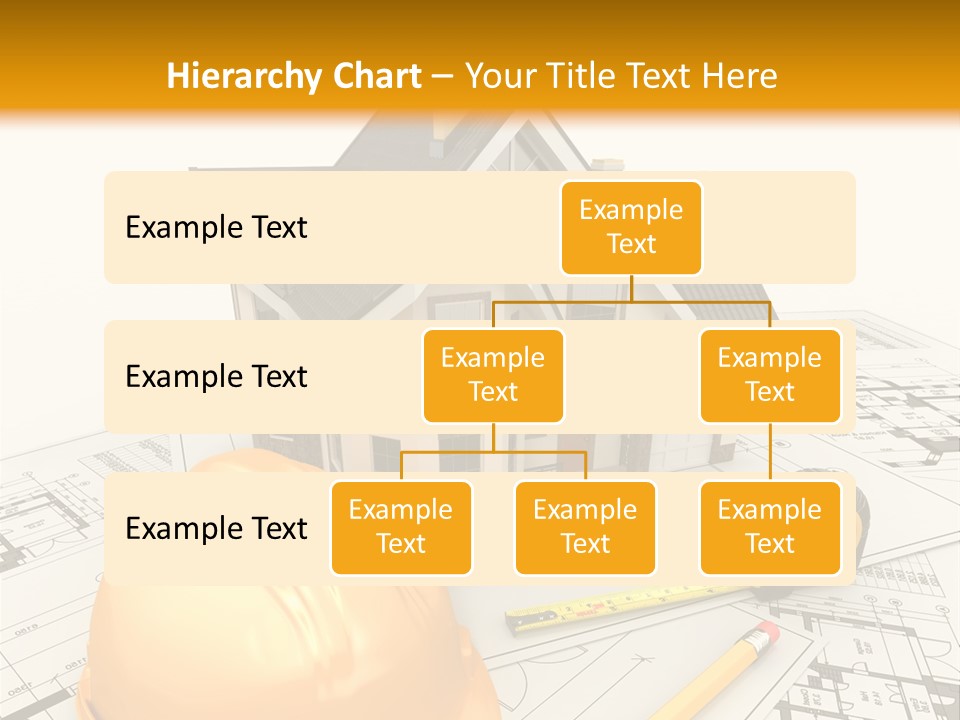
Task: Click the left node in the second level
Action: coord(493,376)
